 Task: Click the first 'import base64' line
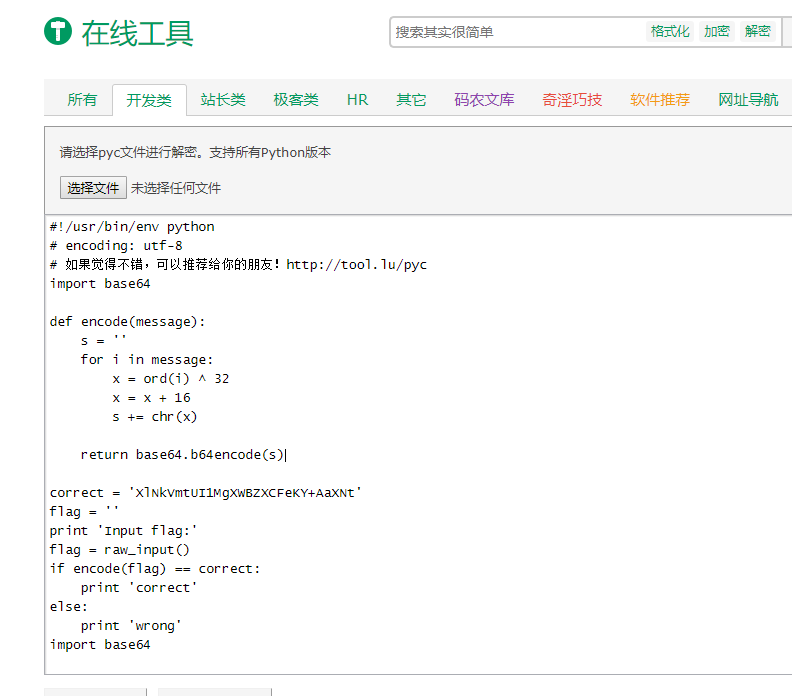100,284
